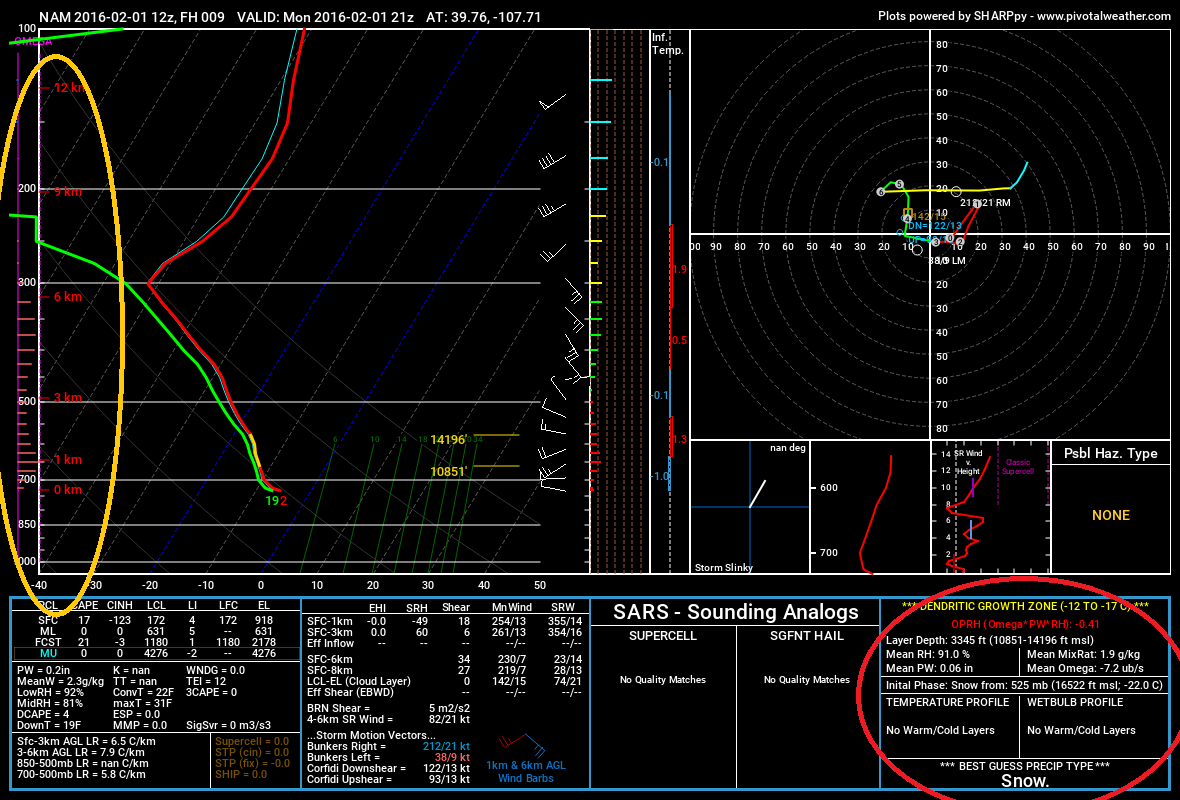Viewport: 1180px width, 800px height.
Task: Click the www.pivotalweather.com credit link
Action: [x=1103, y=16]
